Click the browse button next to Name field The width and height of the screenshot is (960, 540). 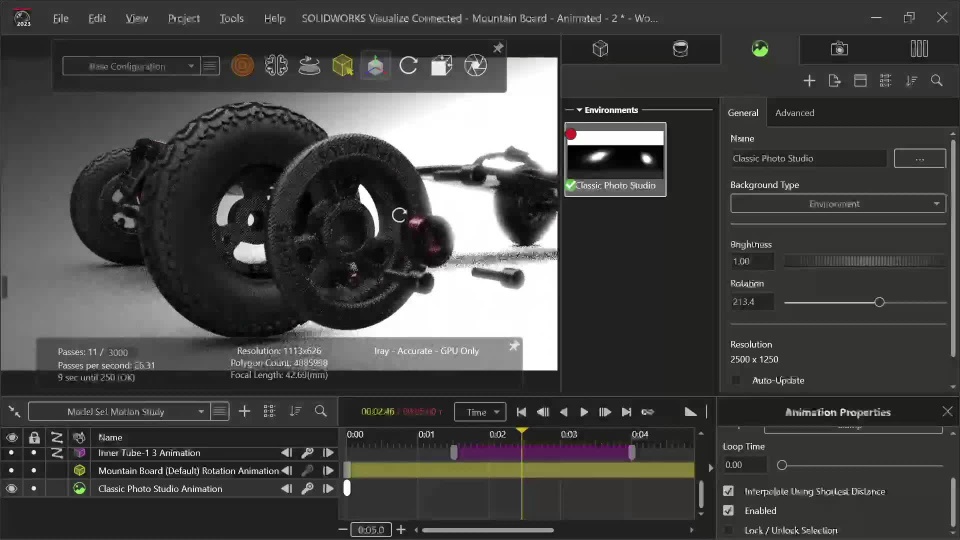pos(919,158)
